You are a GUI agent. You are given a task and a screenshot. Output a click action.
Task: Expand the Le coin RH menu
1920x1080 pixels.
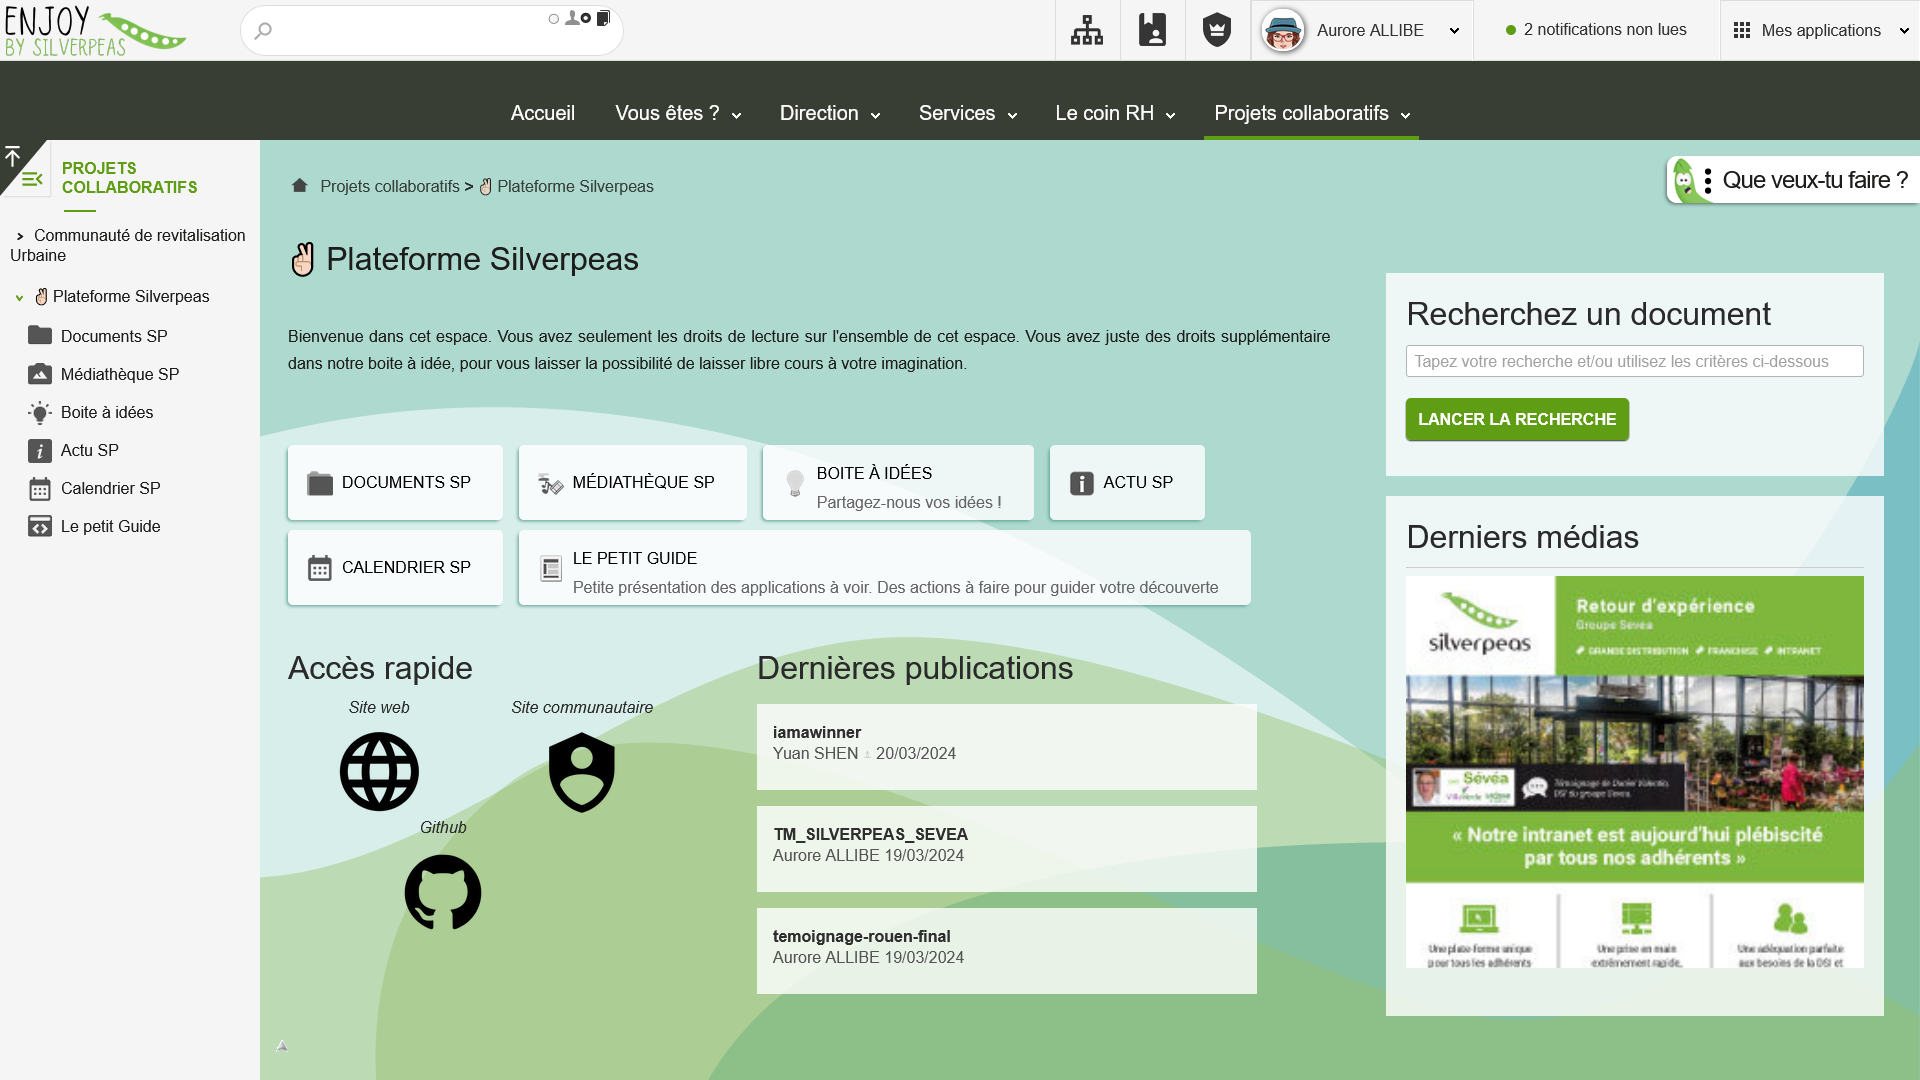point(1115,113)
